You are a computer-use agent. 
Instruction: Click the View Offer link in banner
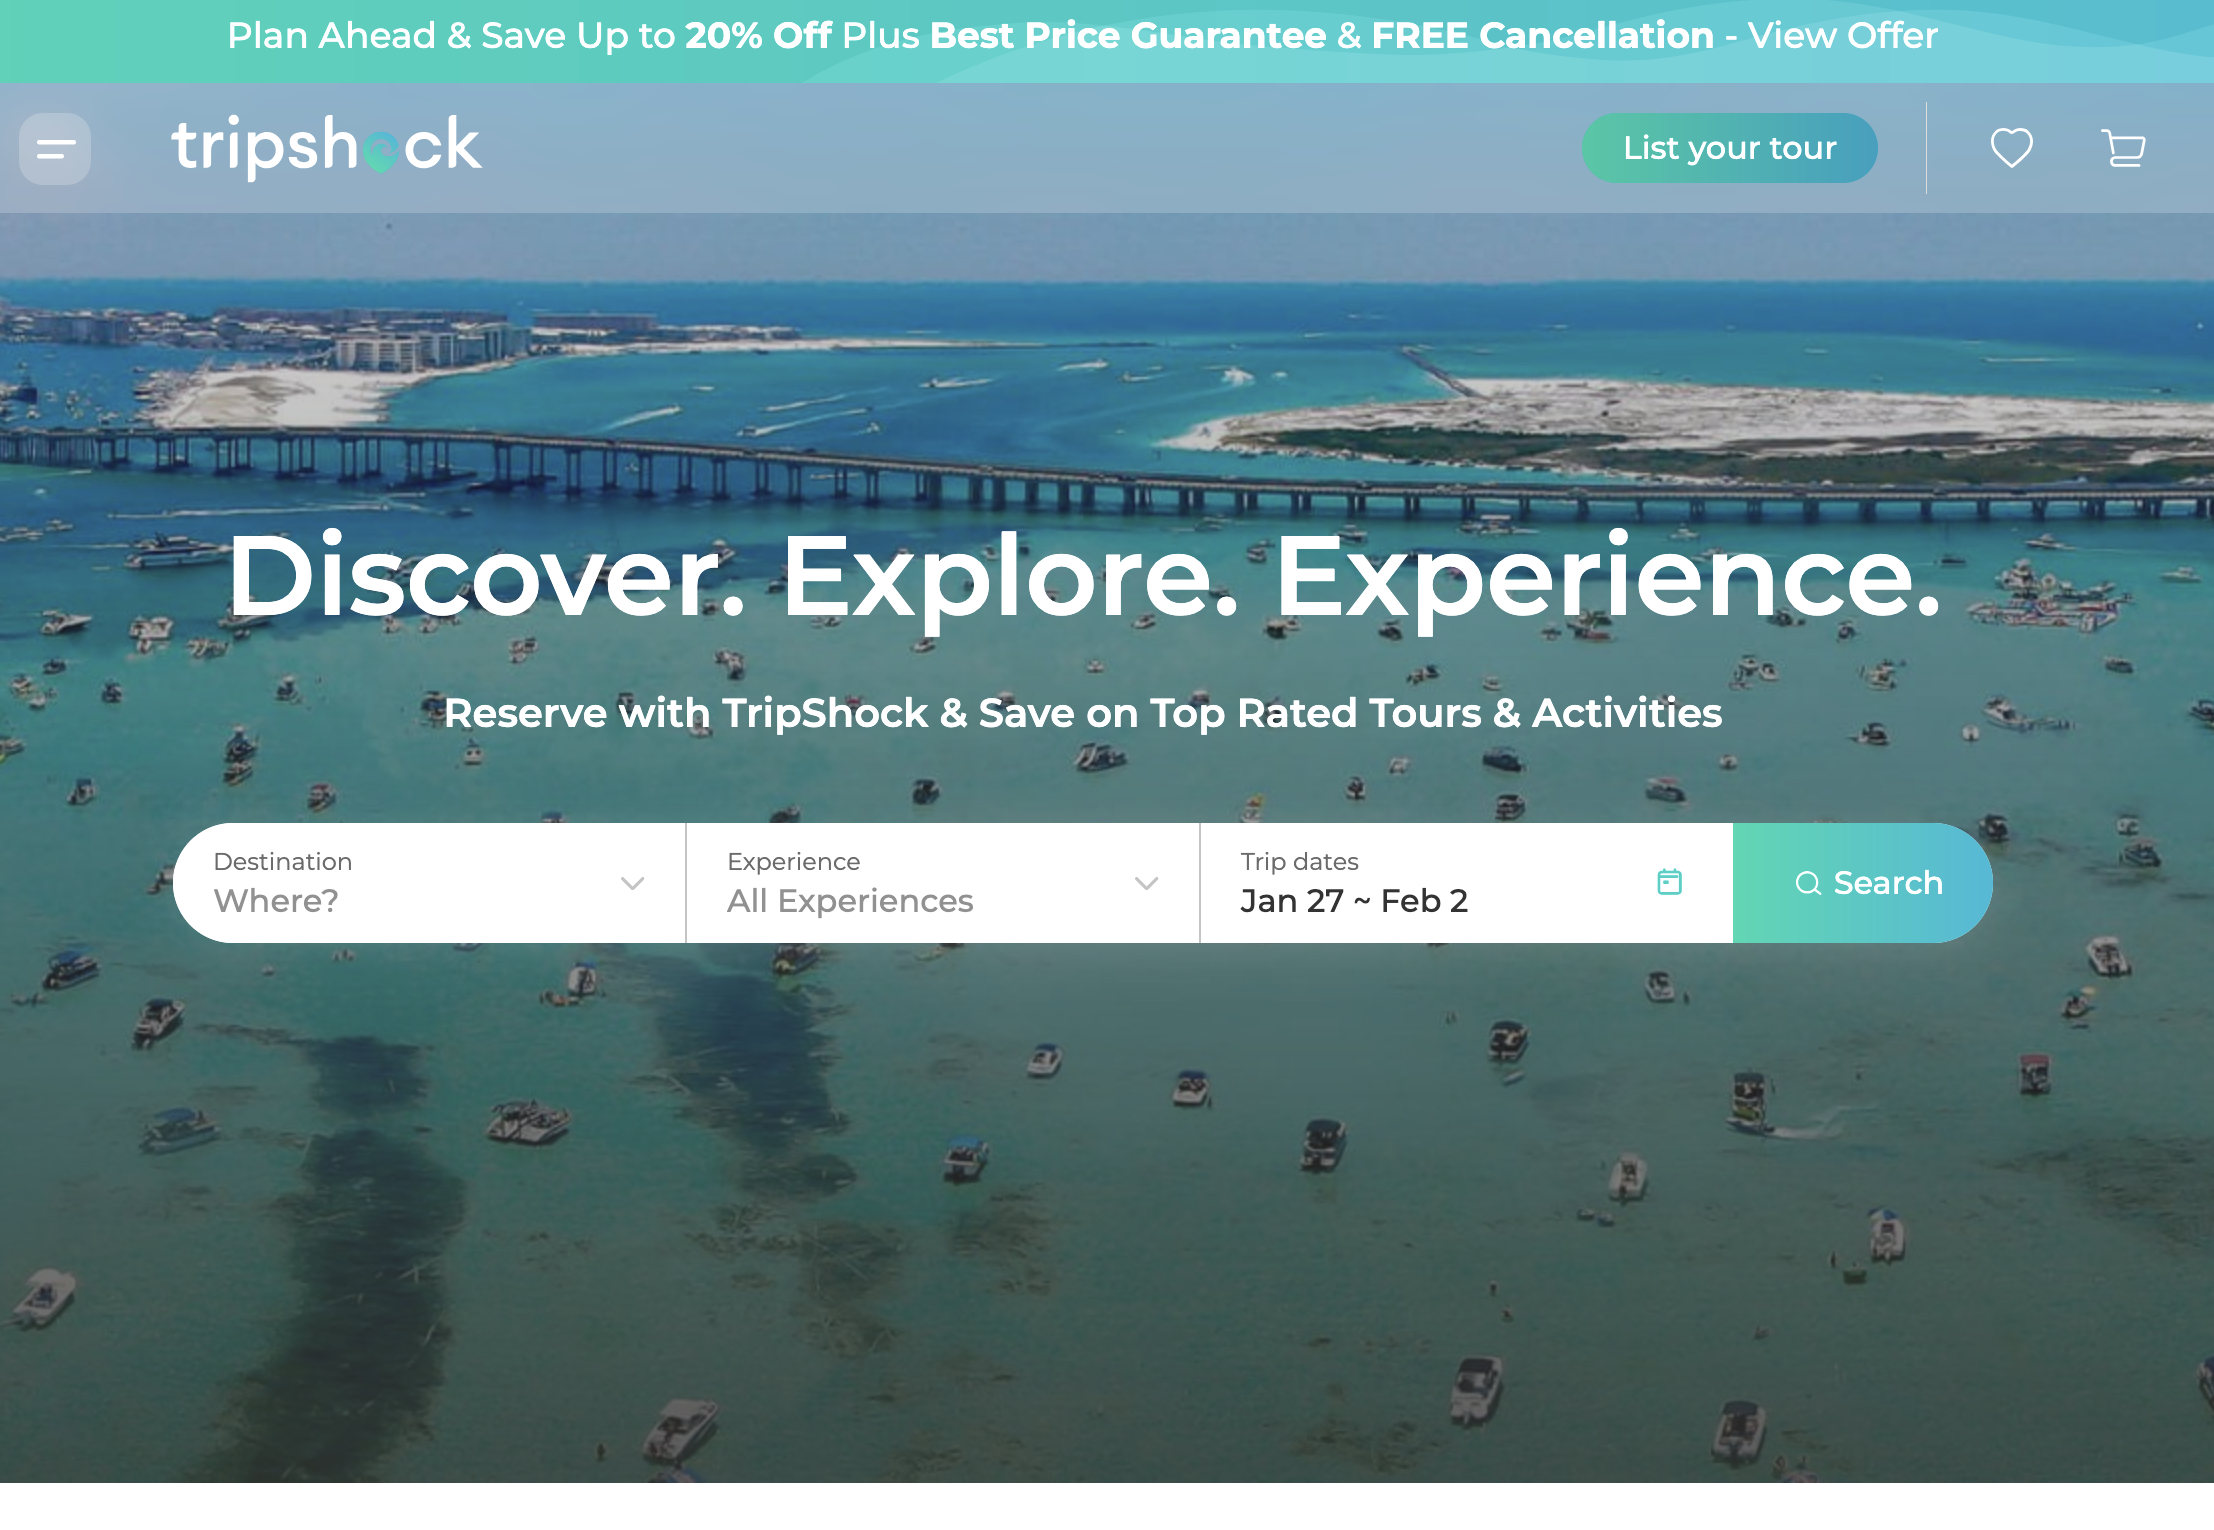(1842, 36)
